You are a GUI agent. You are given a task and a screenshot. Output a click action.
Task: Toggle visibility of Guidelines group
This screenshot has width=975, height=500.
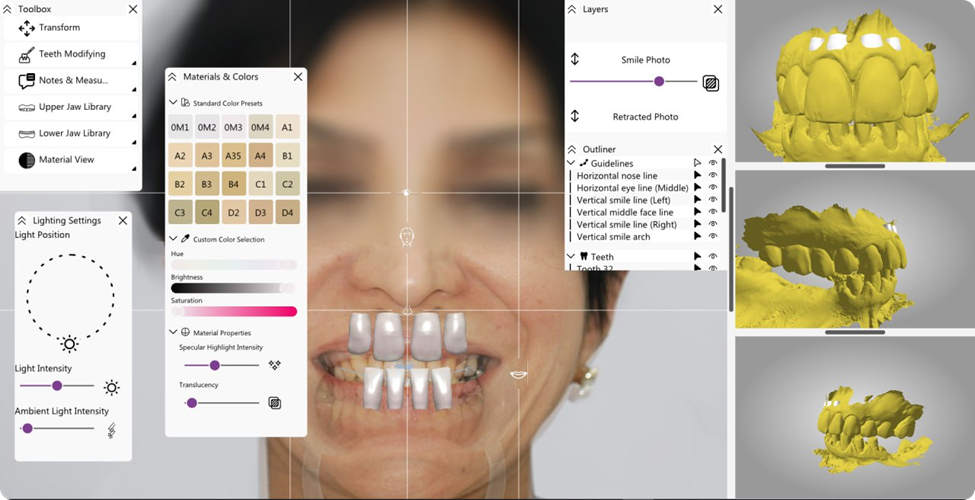coord(713,163)
